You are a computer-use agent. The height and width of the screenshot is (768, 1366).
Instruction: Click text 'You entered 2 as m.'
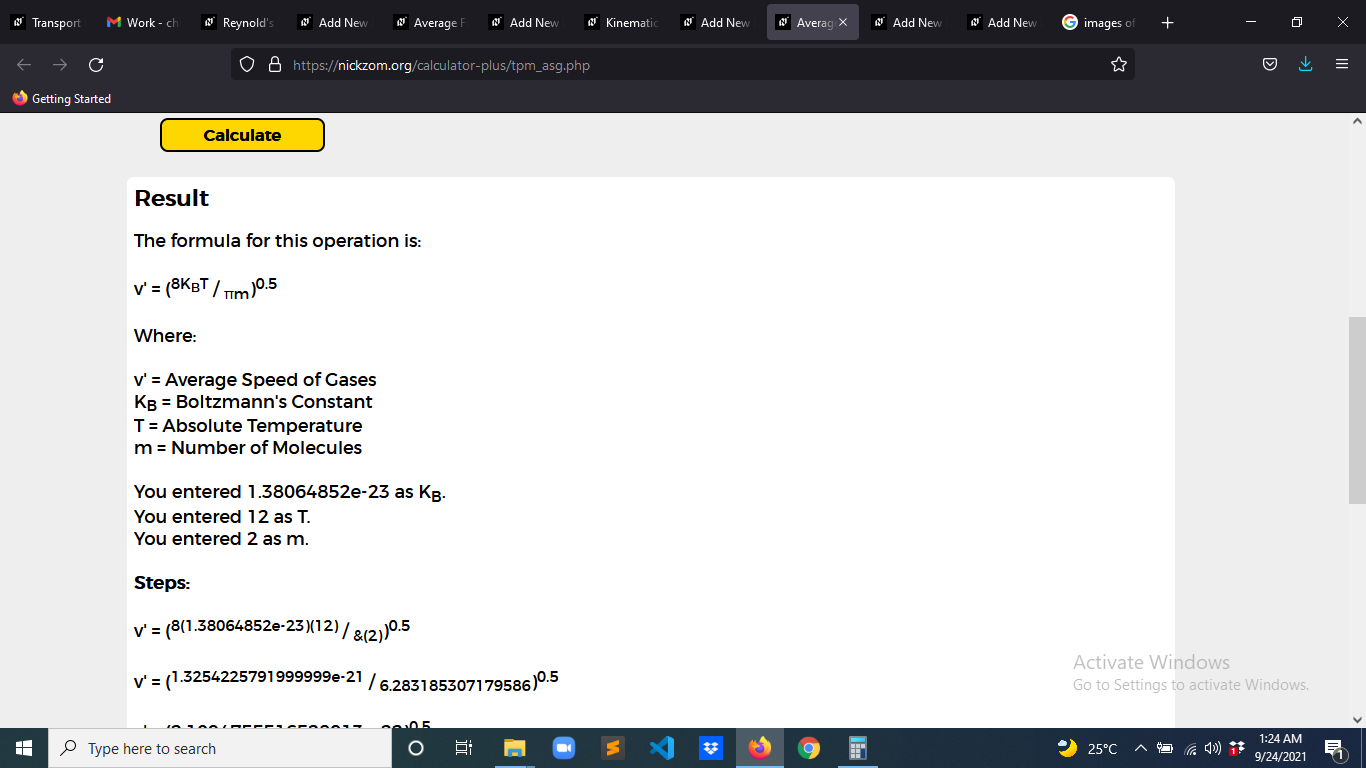(x=221, y=539)
